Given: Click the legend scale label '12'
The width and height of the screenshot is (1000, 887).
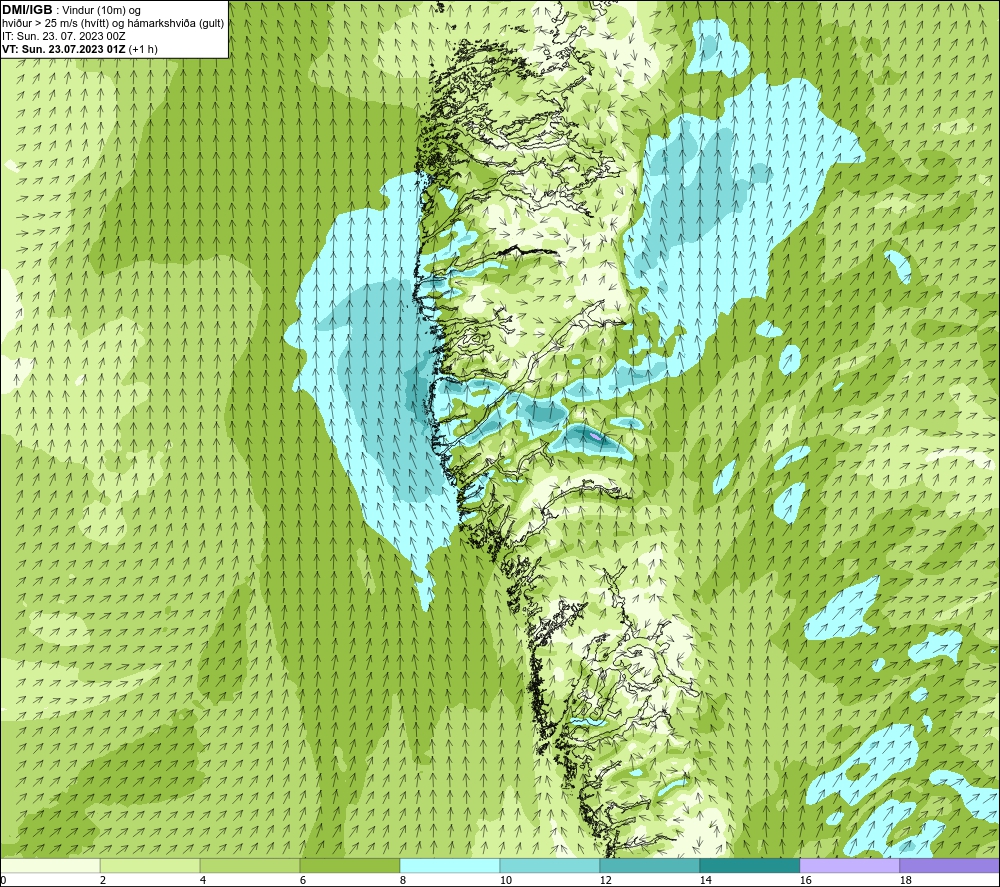Looking at the screenshot, I should (606, 880).
